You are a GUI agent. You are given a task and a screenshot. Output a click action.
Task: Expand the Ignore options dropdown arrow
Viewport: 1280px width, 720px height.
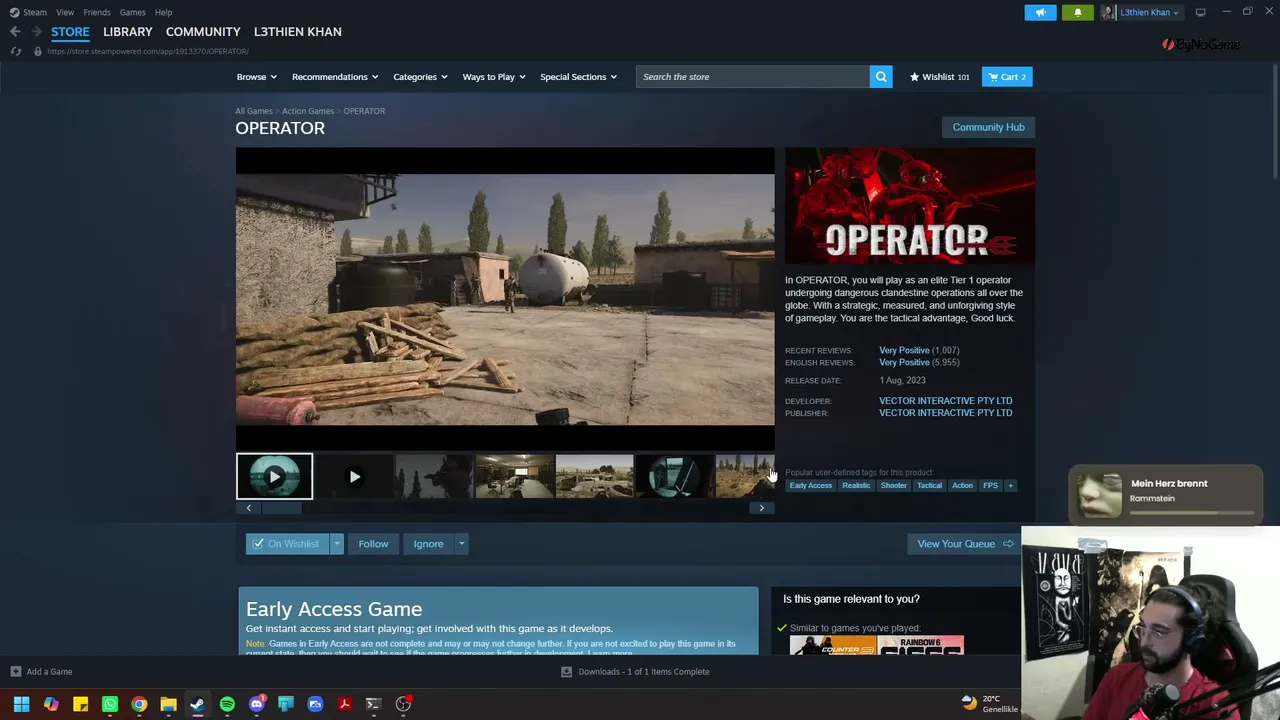click(461, 544)
